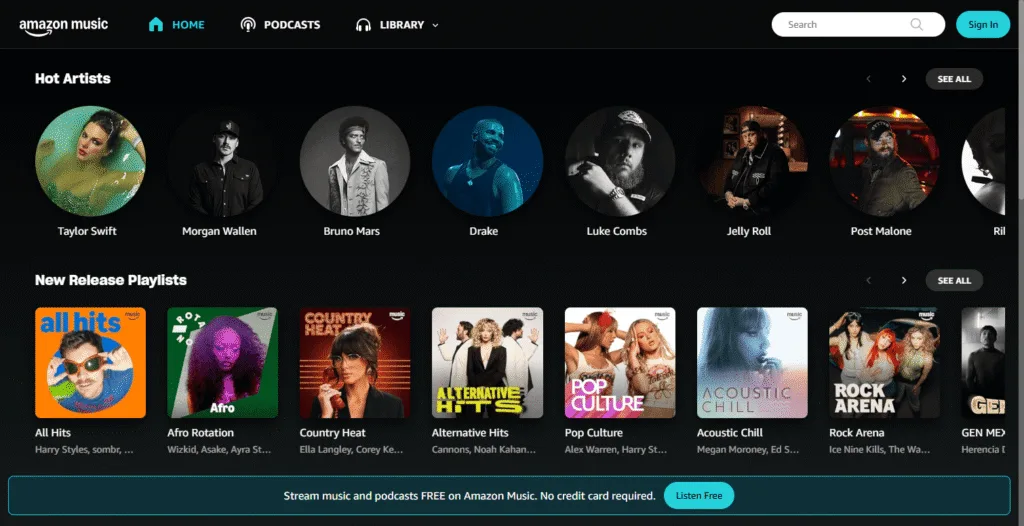Show next Hot Artists with right arrow
Image resolution: width=1024 pixels, height=526 pixels.
[904, 79]
